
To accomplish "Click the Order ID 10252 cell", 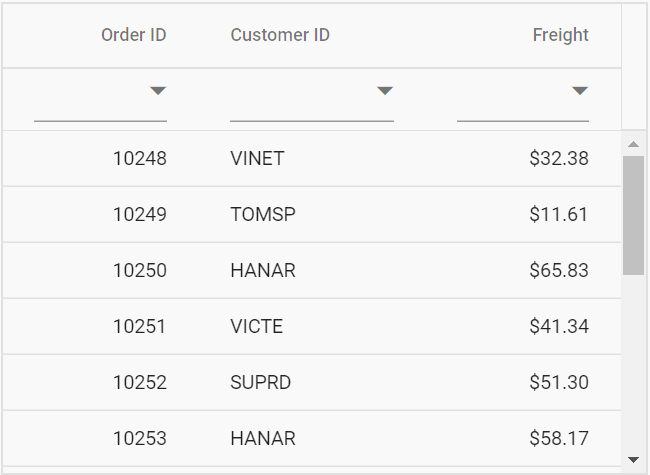I will coord(139,382).
